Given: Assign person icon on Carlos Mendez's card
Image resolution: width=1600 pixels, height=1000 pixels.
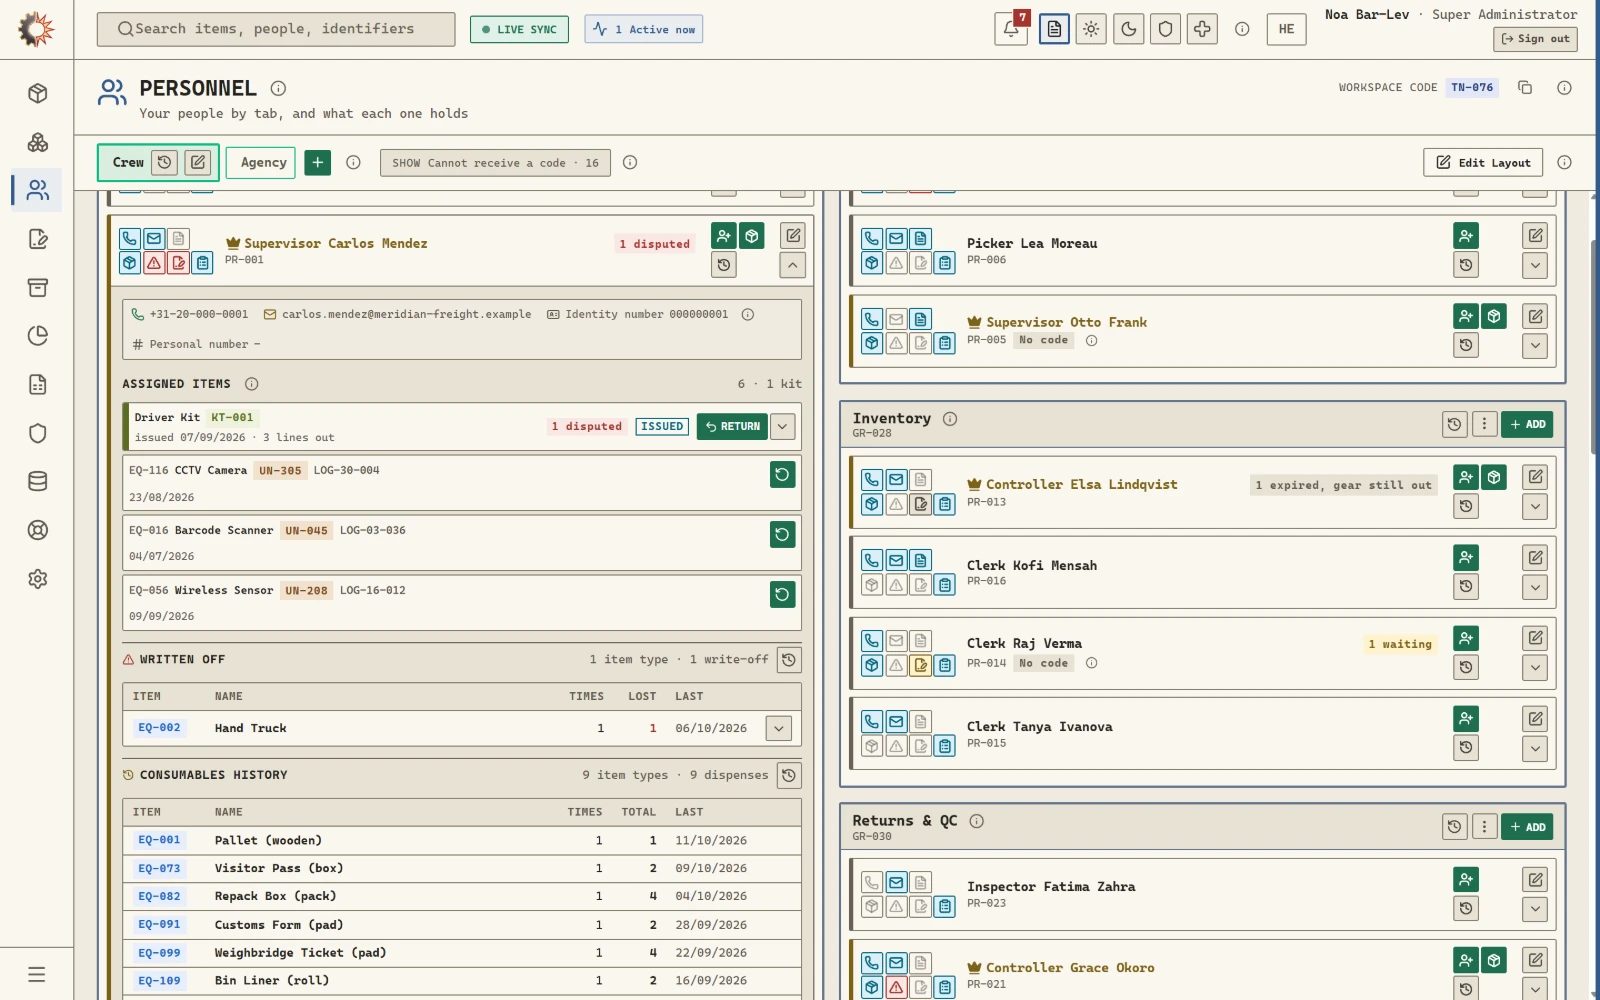Looking at the screenshot, I should pyautogui.click(x=724, y=236).
